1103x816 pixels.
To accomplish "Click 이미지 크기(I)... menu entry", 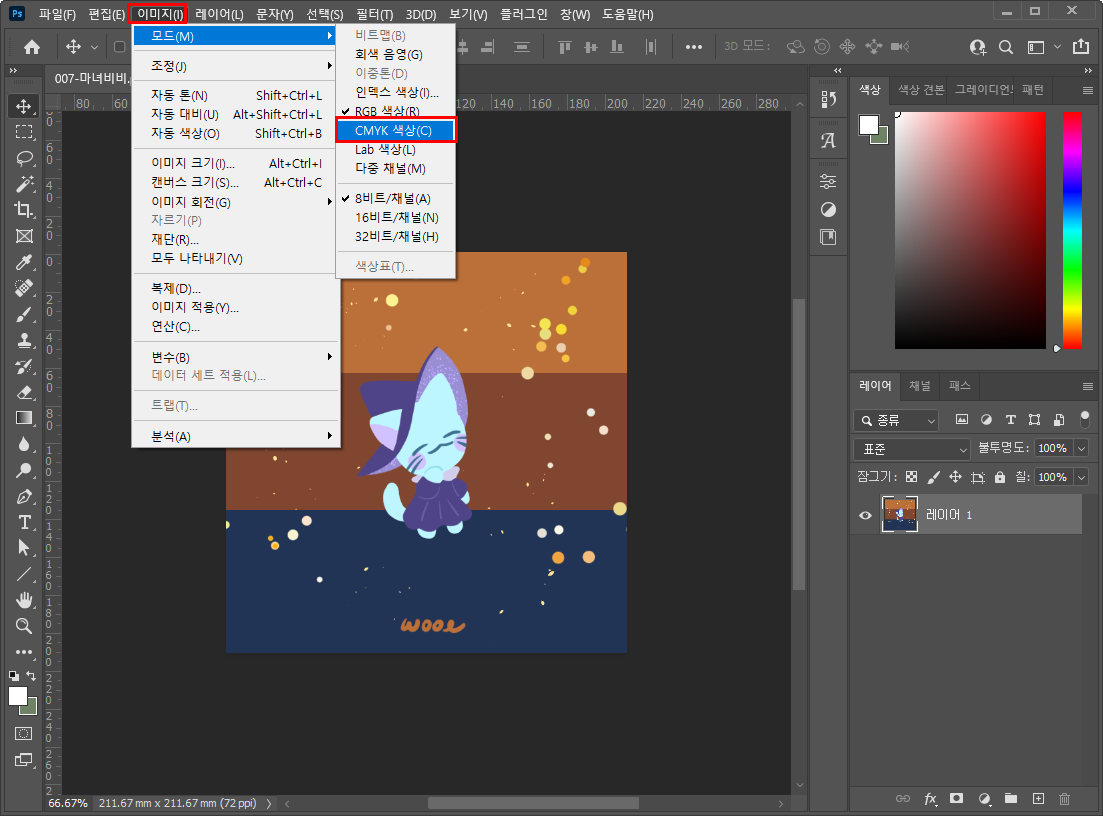I will [236, 163].
